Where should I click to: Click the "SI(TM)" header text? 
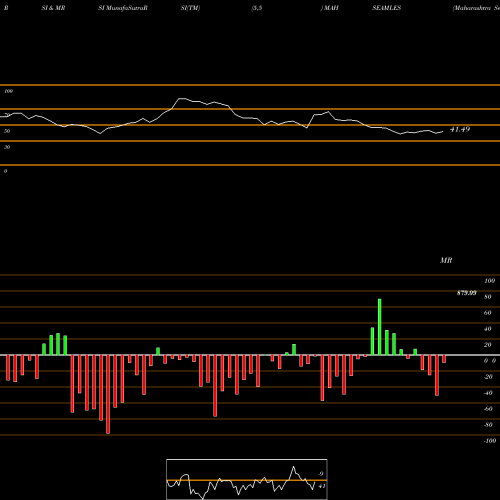click(x=190, y=8)
